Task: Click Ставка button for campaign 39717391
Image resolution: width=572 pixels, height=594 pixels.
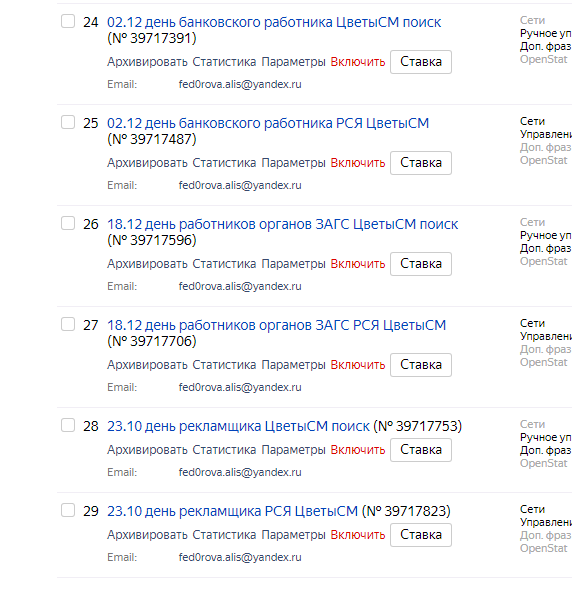Action: [421, 62]
